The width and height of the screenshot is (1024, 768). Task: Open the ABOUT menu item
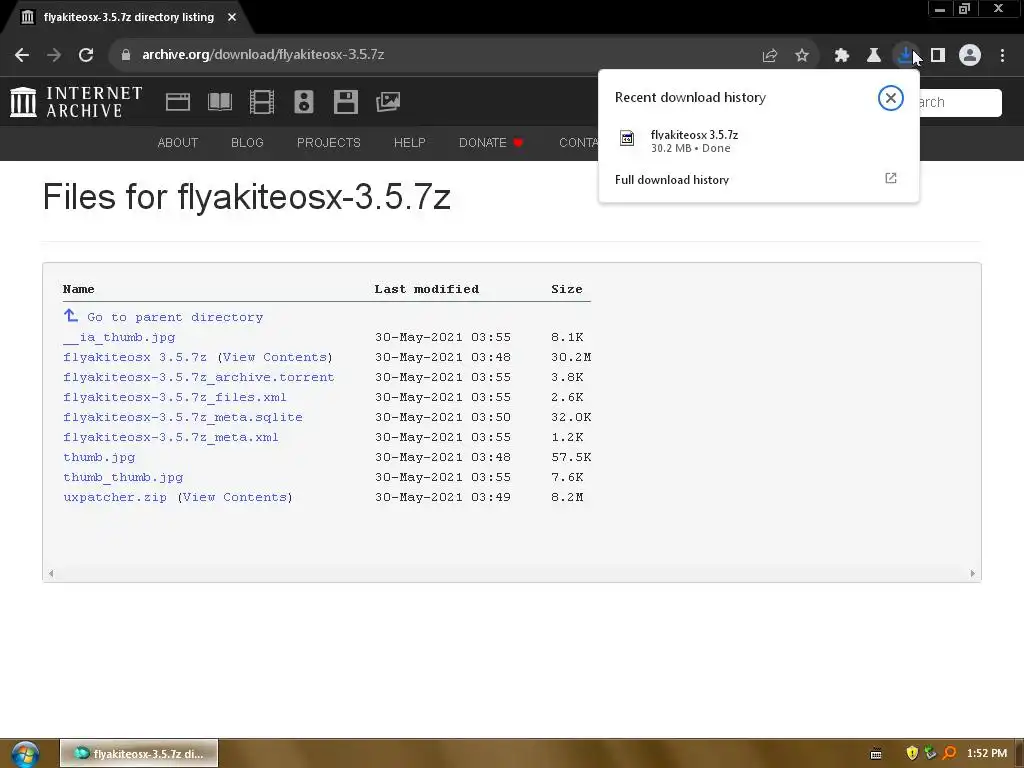coord(178,142)
